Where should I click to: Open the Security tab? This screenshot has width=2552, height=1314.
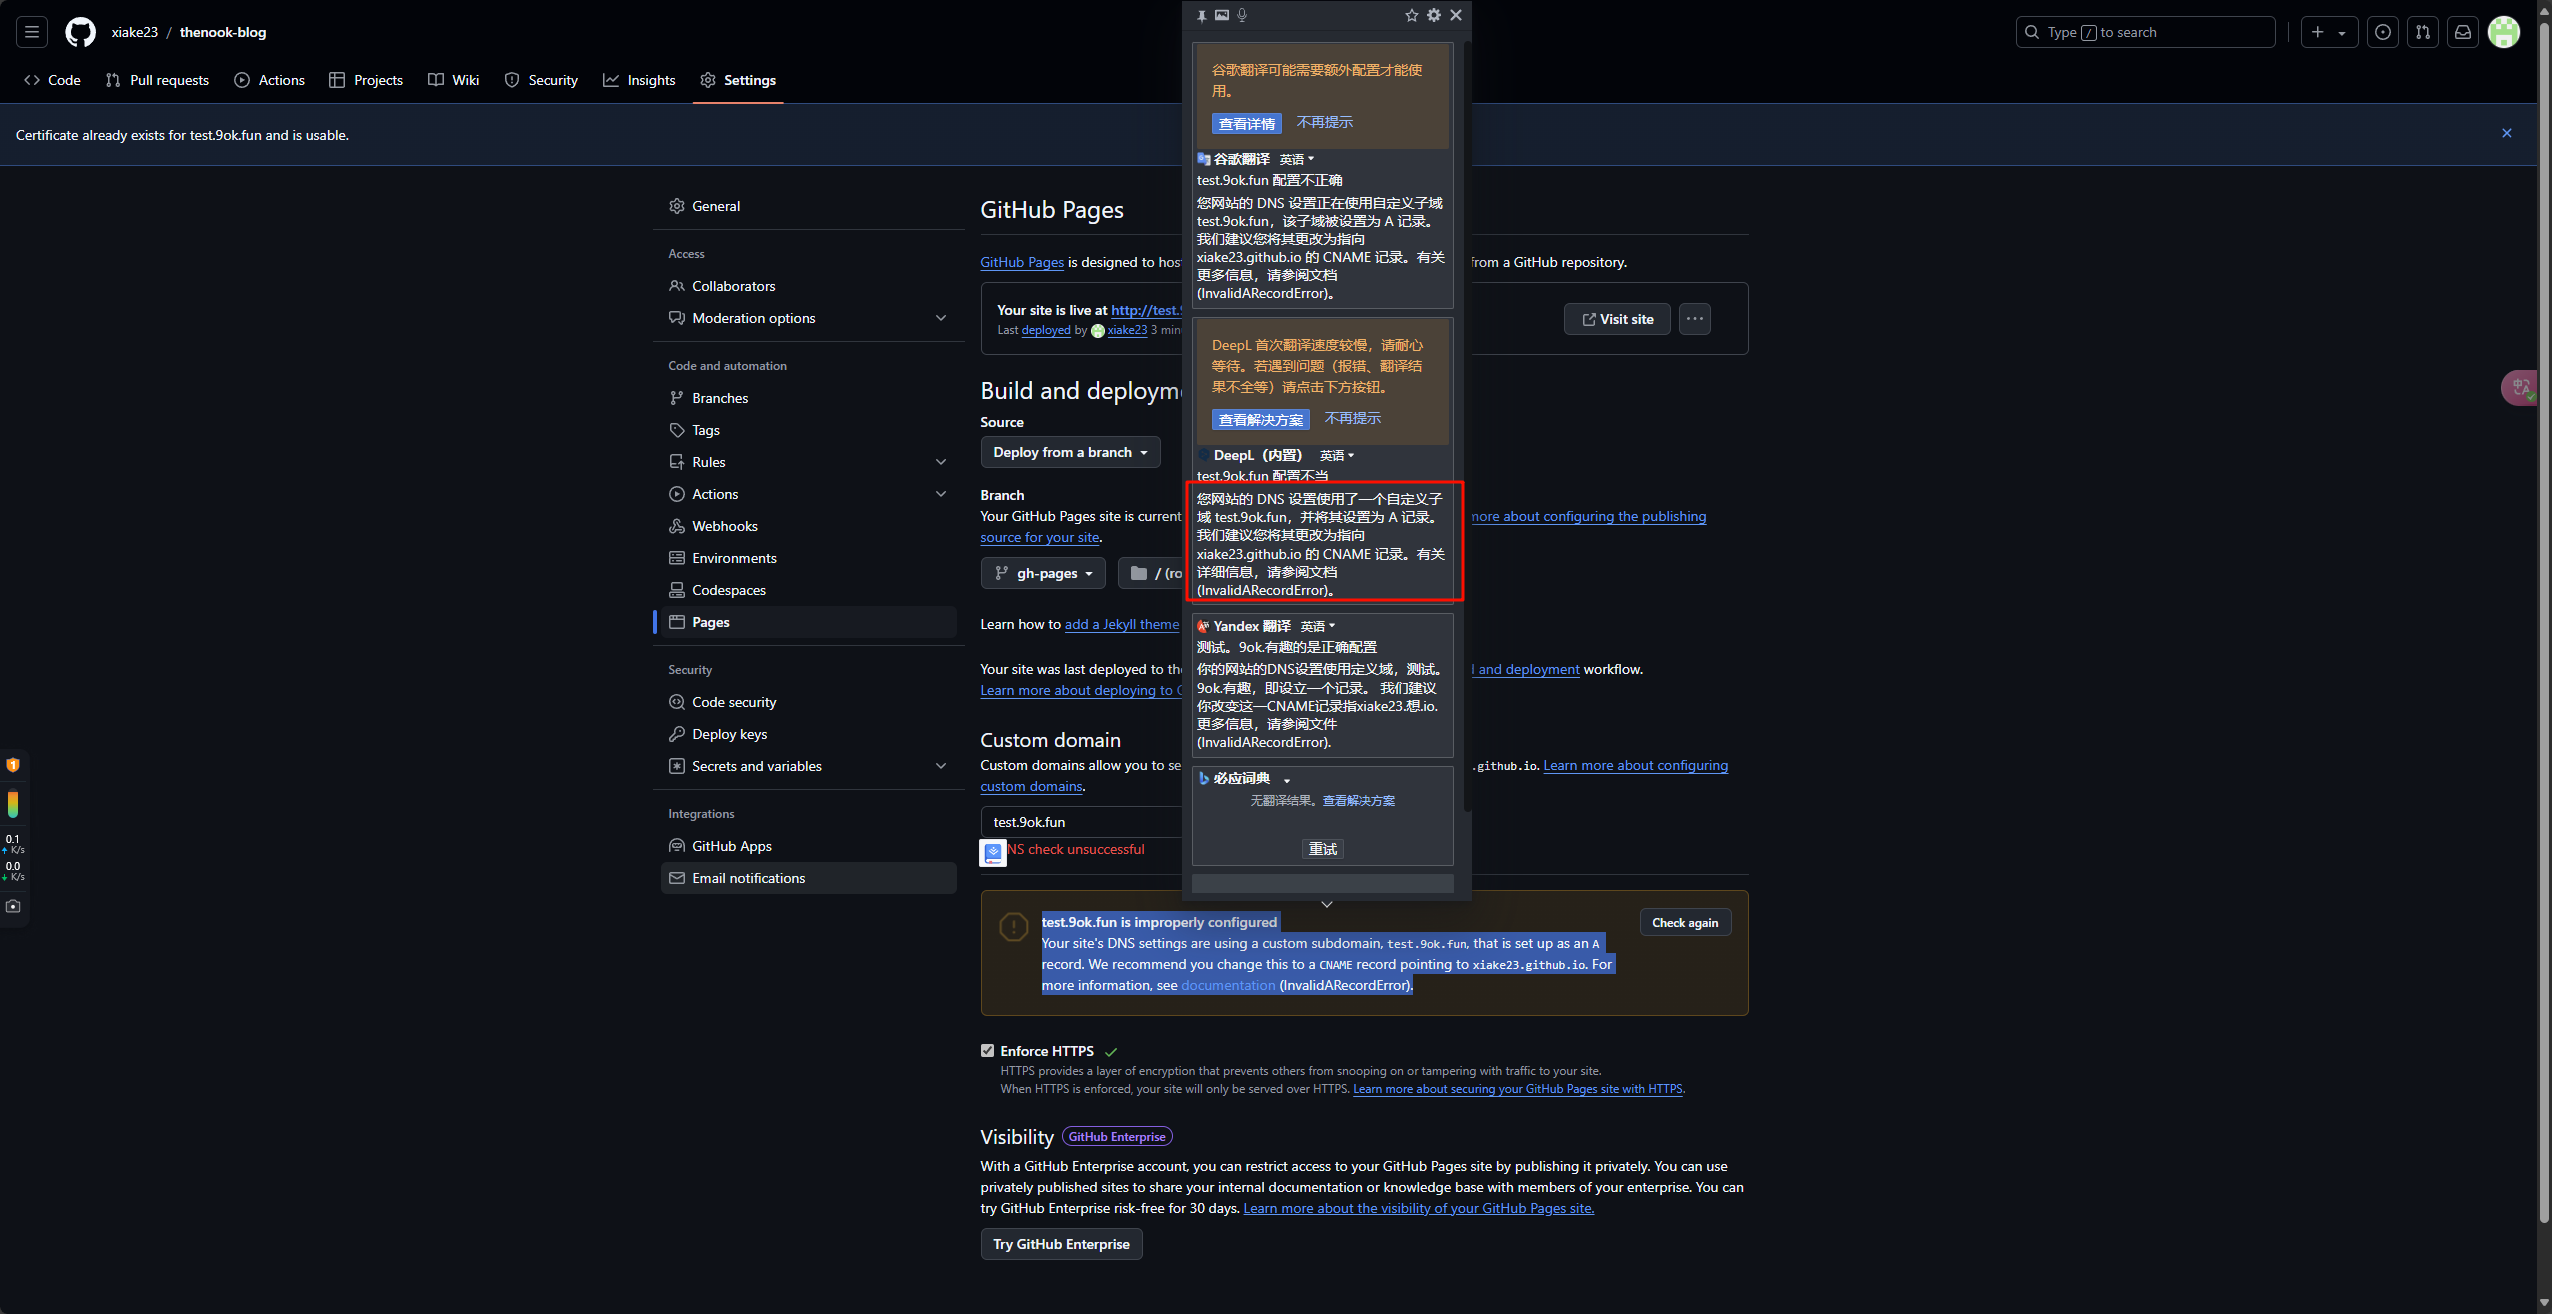[x=541, y=80]
